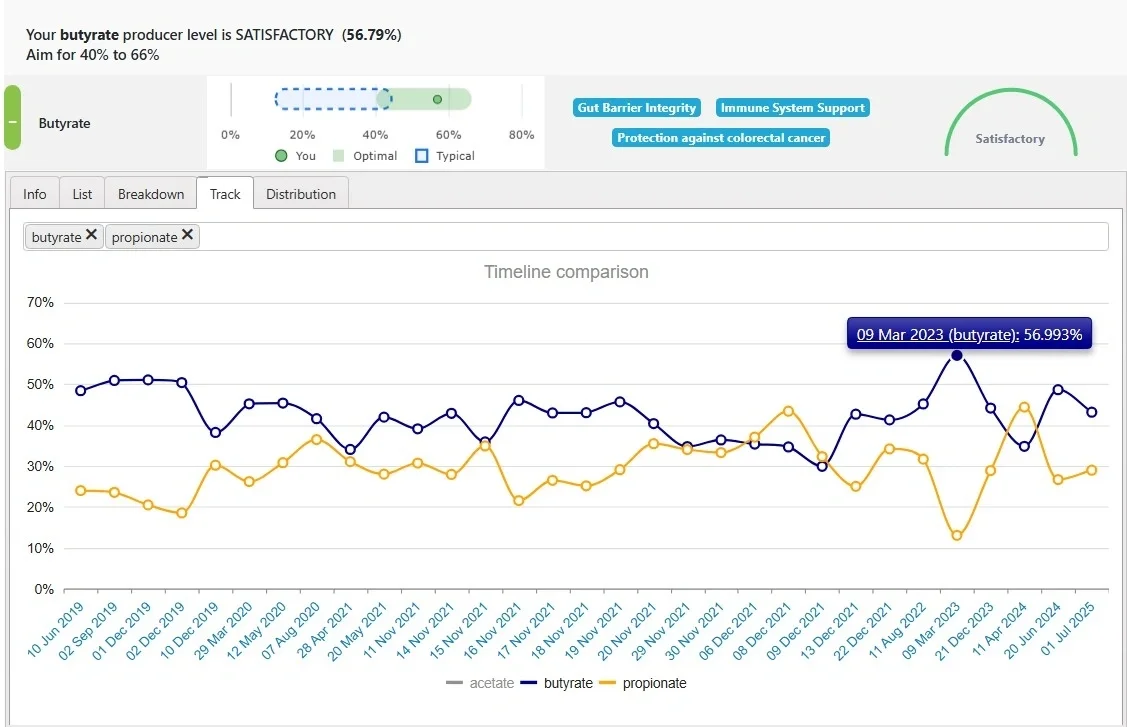The image size is (1127, 727).
Task: Click the Gut Barrier Integrity badge
Action: tap(636, 108)
